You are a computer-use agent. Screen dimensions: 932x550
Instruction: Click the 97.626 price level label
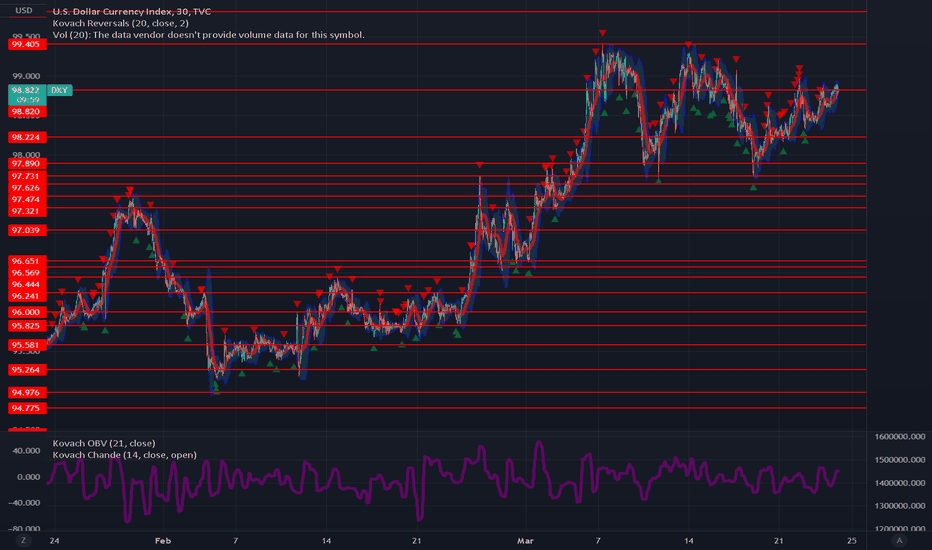[27, 188]
